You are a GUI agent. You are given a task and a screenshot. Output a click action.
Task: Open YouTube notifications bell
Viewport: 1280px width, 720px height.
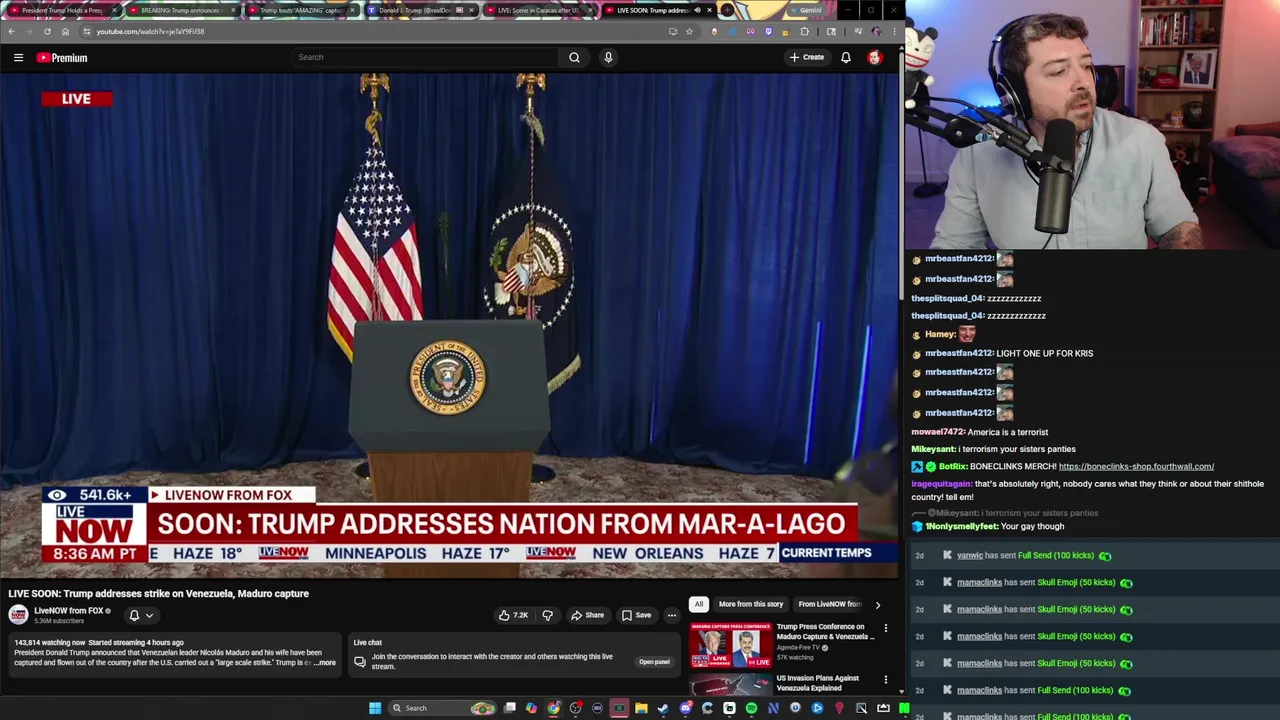pos(845,57)
